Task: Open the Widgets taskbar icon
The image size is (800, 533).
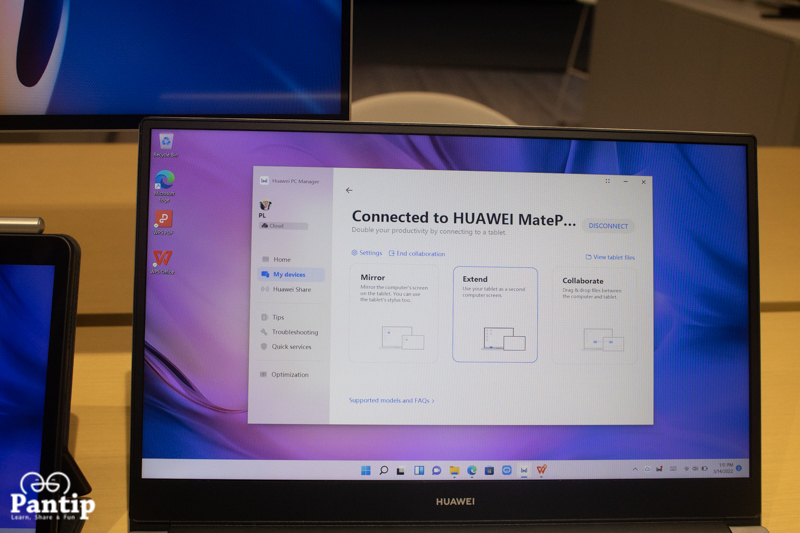Action: pos(419,470)
